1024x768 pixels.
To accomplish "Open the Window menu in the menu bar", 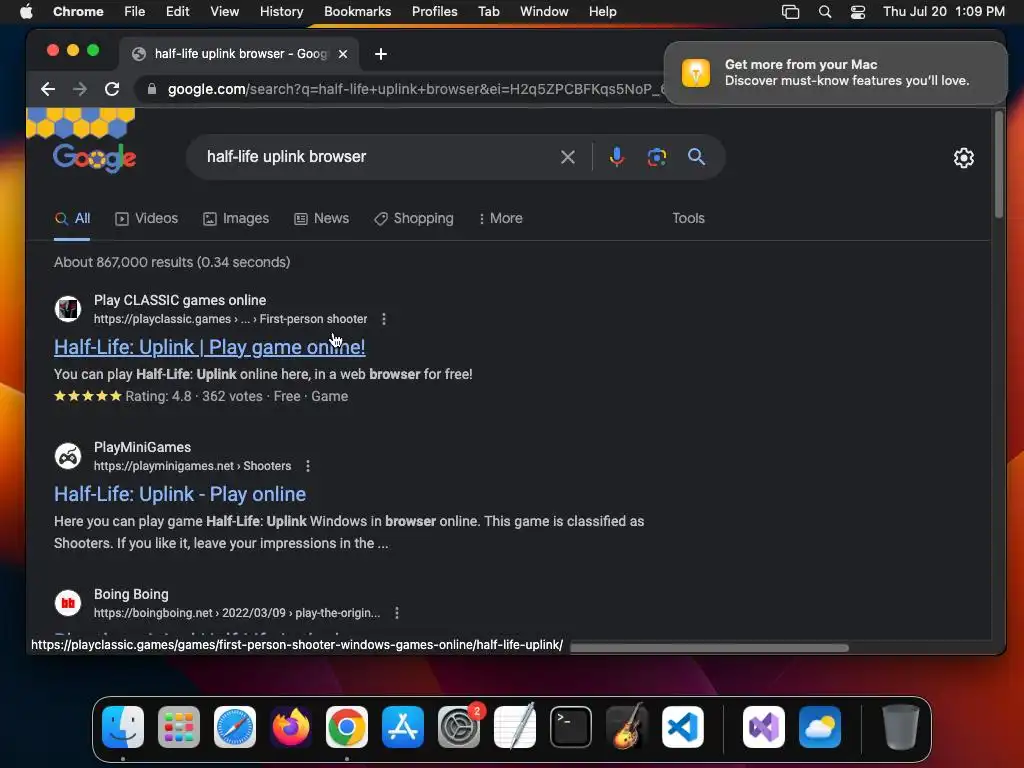I will click(544, 11).
